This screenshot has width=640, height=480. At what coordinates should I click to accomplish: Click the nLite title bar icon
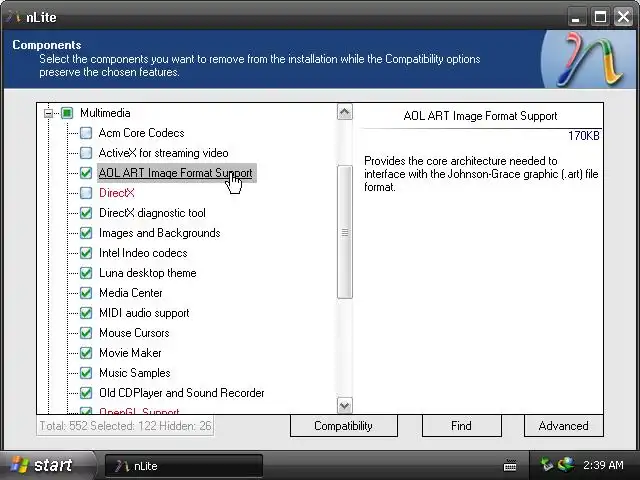point(14,17)
